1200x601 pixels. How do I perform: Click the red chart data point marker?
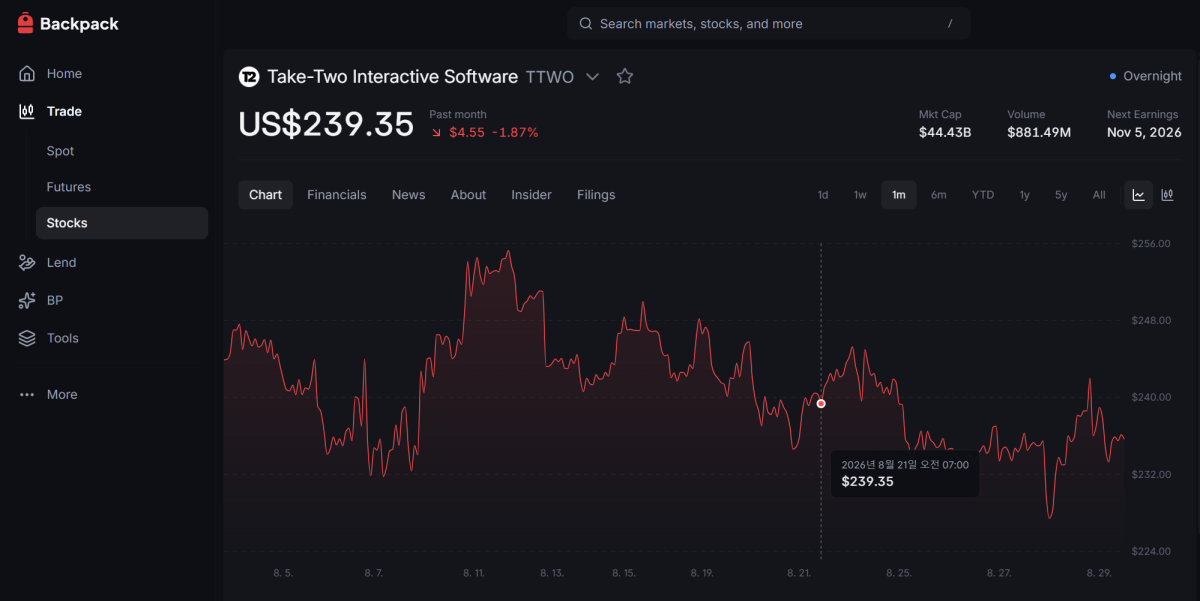coord(821,404)
